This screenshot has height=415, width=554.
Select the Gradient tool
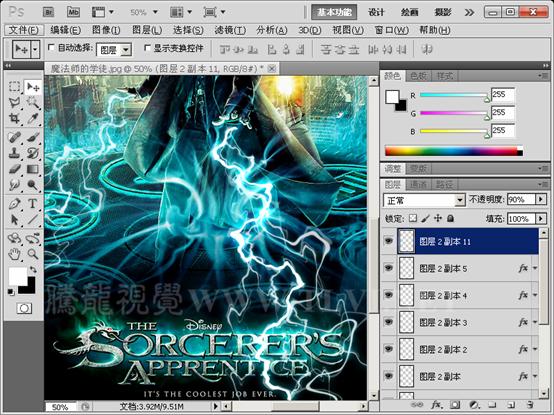tap(33, 169)
